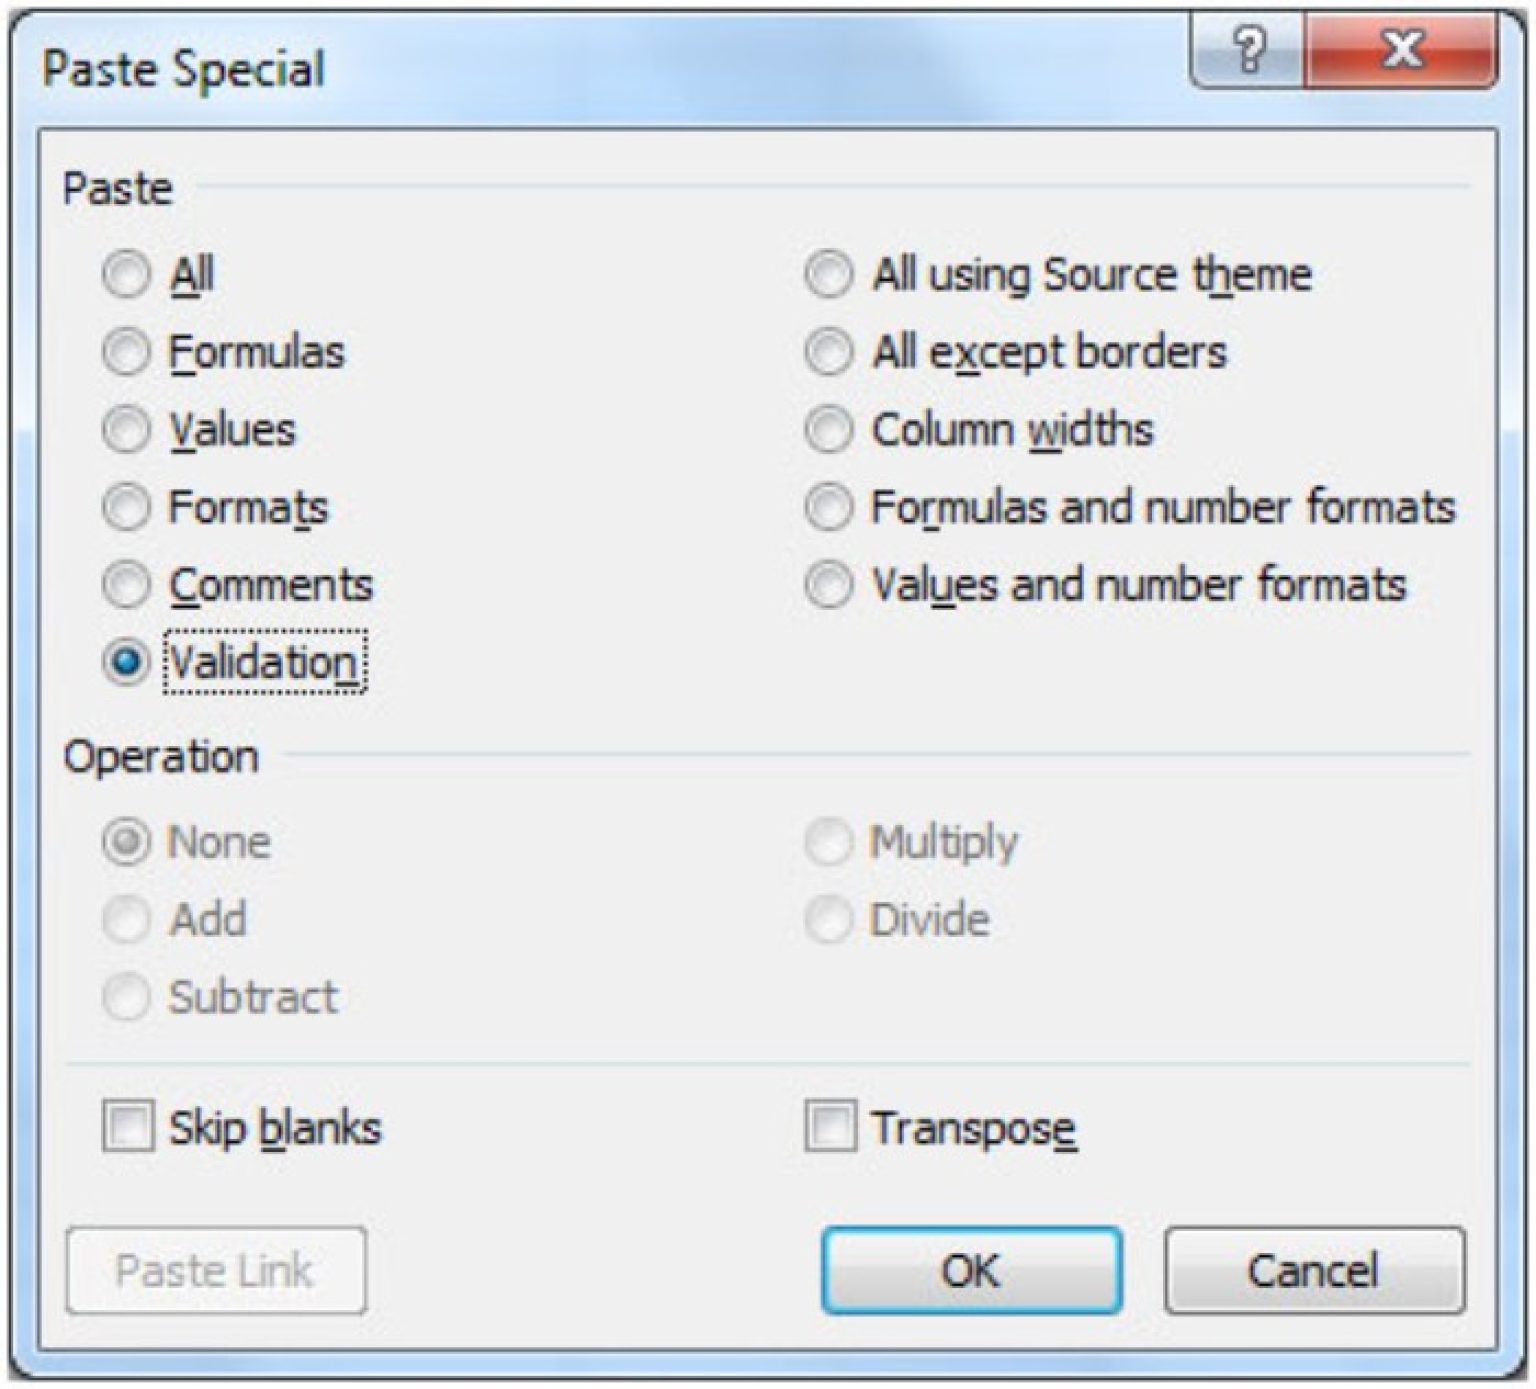Confirm with the OK button
Viewport: 1536px width, 1389px height.
pos(973,1271)
